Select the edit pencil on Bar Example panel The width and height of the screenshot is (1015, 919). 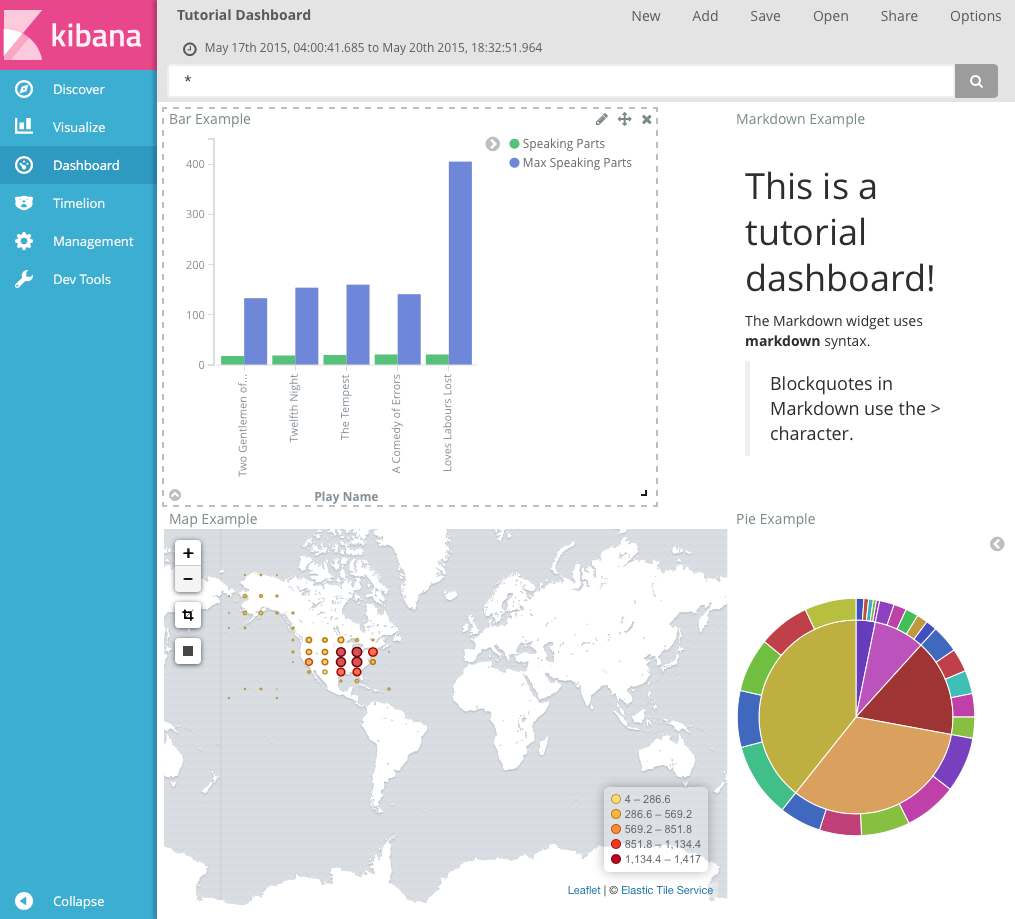pos(601,118)
